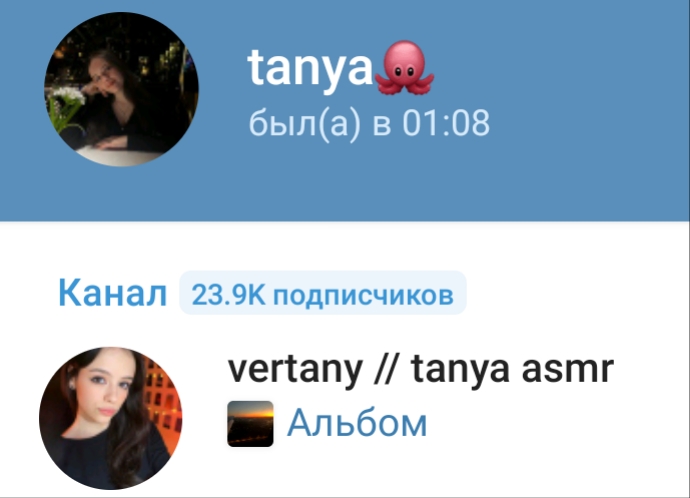Screen dimensions: 690x498
Task: Click the 'Канал' section label
Action: tap(113, 293)
